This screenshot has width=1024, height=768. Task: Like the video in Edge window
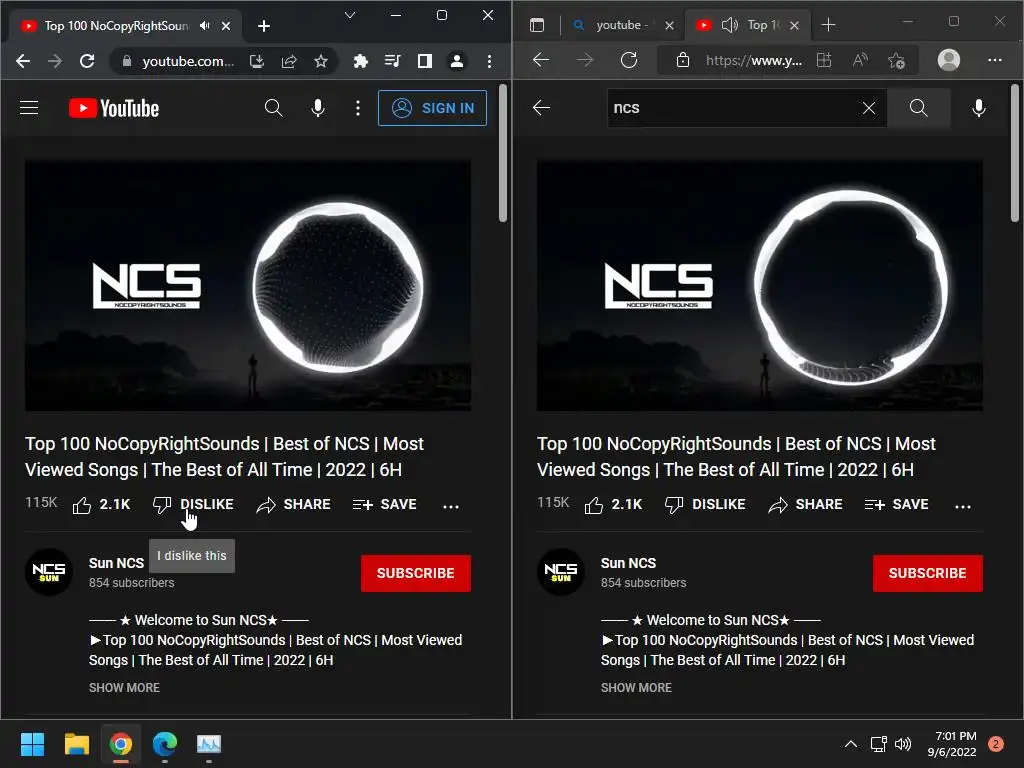pyautogui.click(x=613, y=505)
